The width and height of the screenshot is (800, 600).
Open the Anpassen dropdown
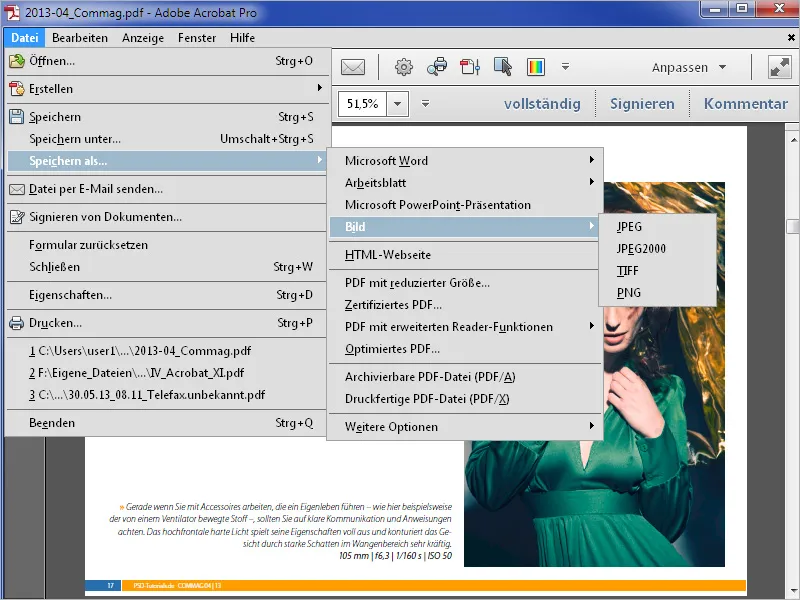(689, 67)
